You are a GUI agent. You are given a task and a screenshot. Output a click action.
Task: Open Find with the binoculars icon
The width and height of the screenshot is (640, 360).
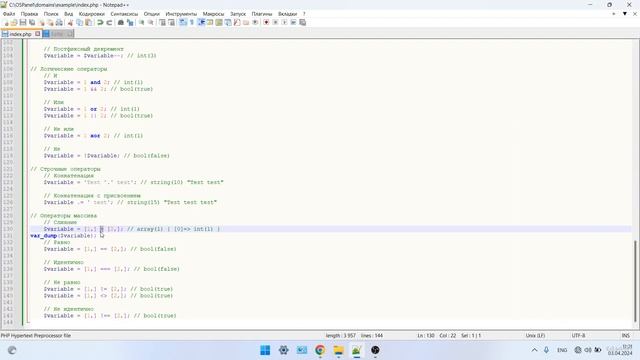121,22
